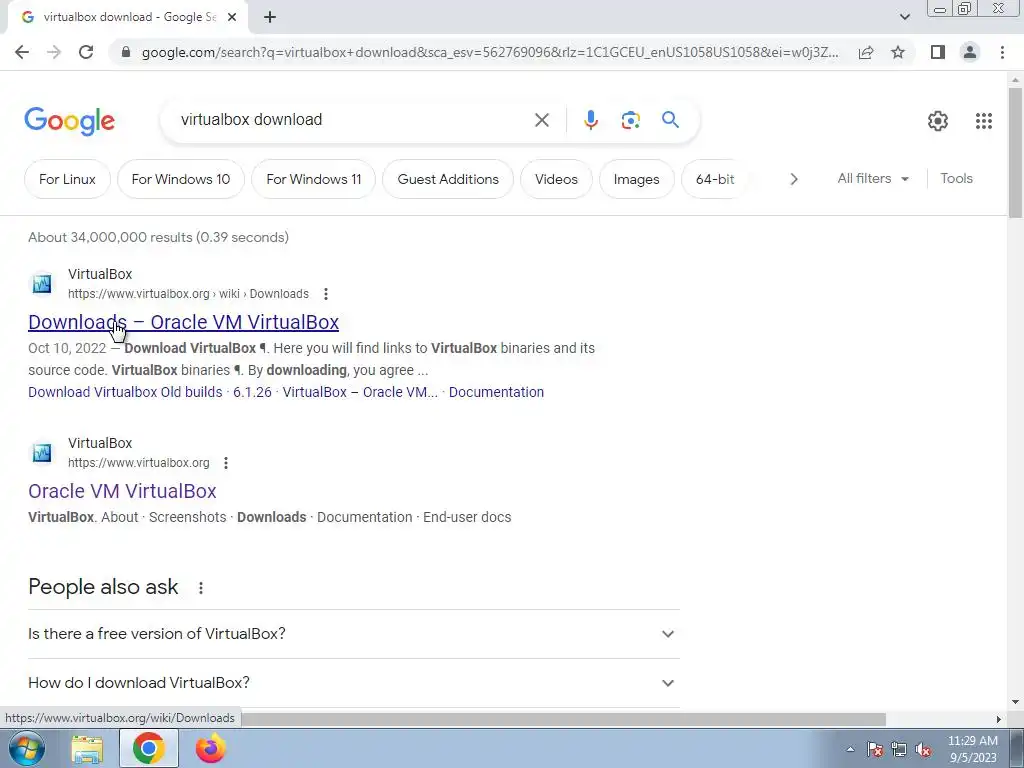The height and width of the screenshot is (768, 1024).
Task: Open Chrome profile avatar
Action: tap(970, 52)
